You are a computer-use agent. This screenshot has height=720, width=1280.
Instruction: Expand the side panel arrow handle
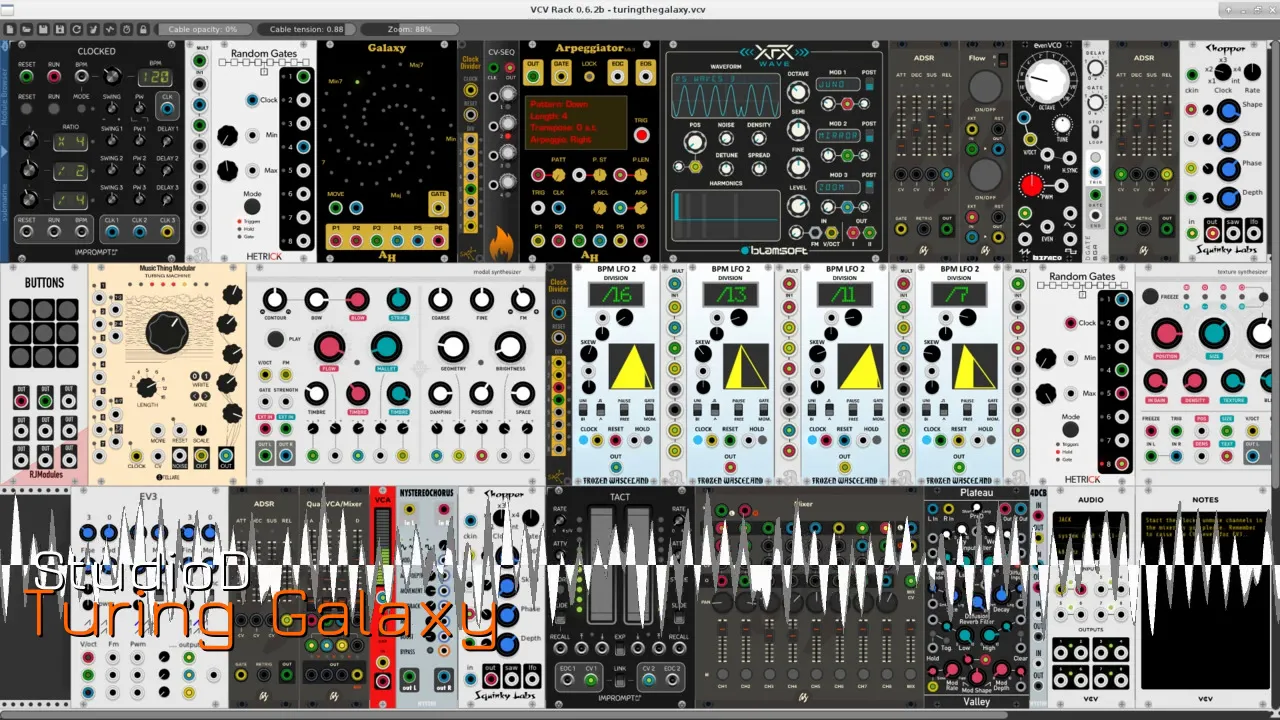(x=4, y=152)
